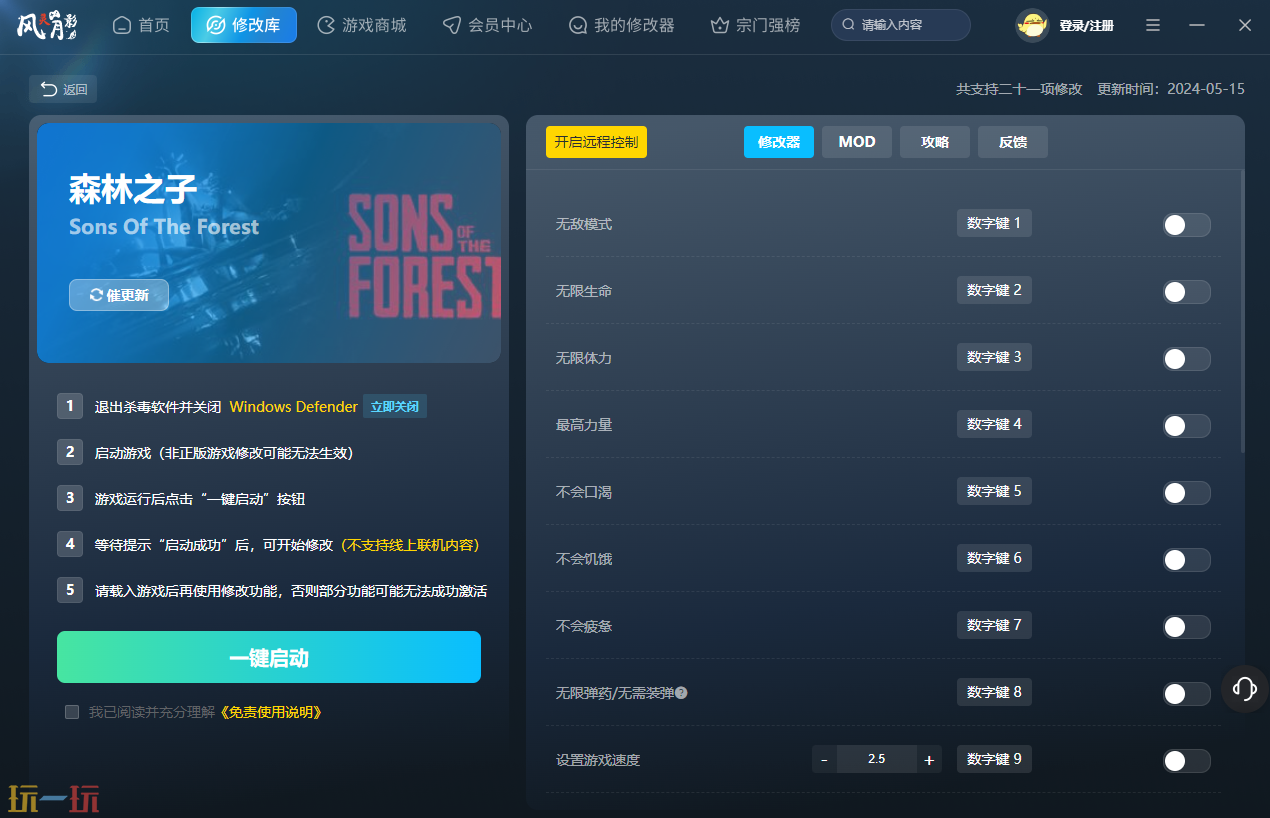Viewport: 1270px width, 818px height.
Task: Open the hamburger menu icon
Action: tap(1153, 25)
